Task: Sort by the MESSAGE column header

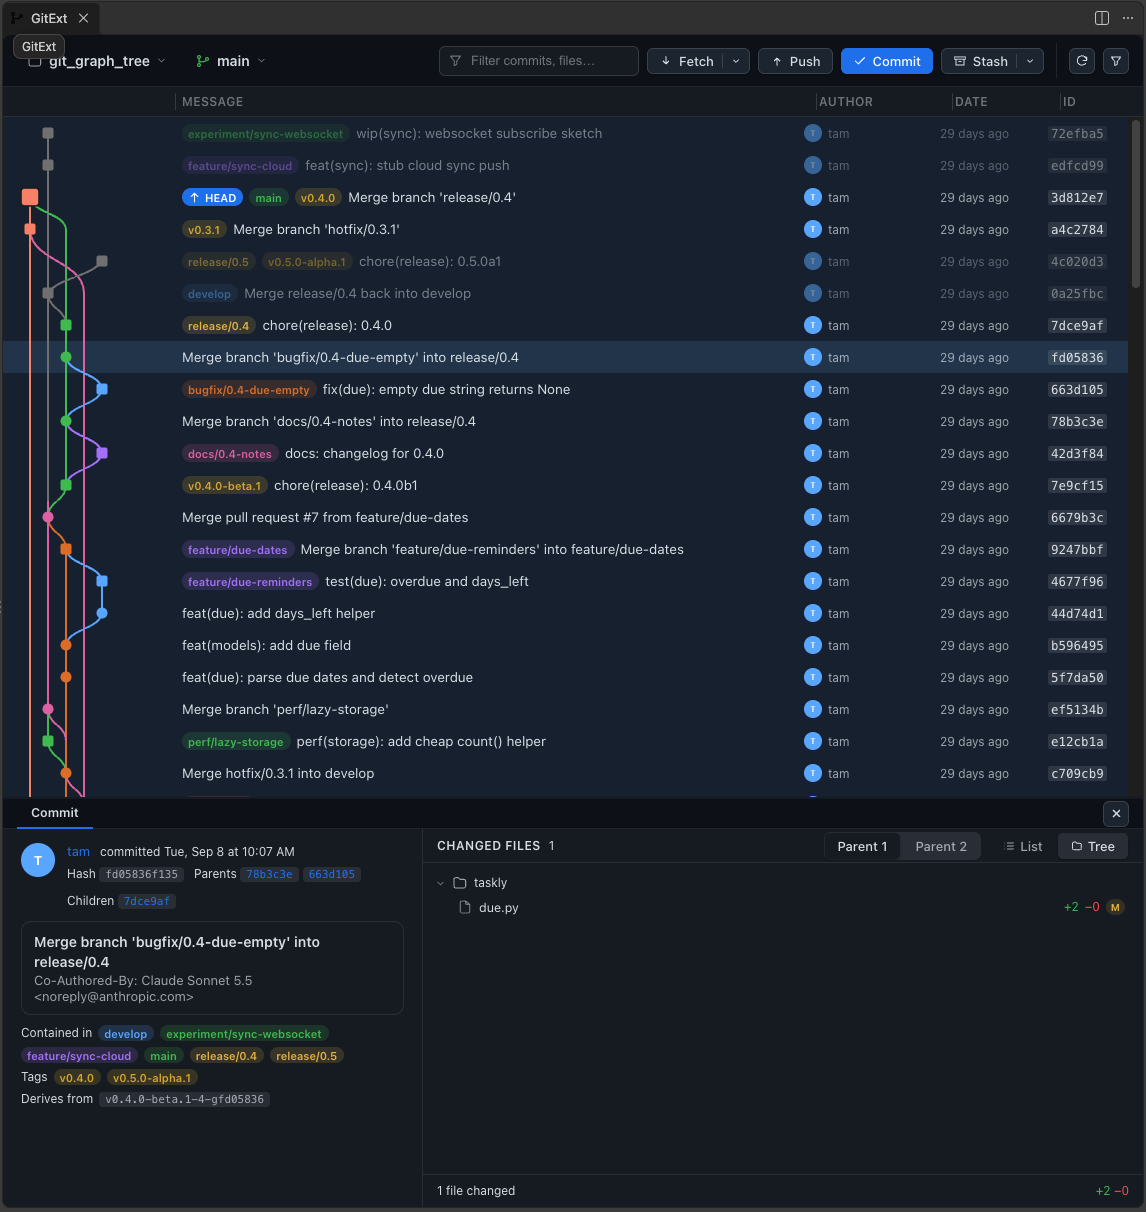Action: [213, 102]
